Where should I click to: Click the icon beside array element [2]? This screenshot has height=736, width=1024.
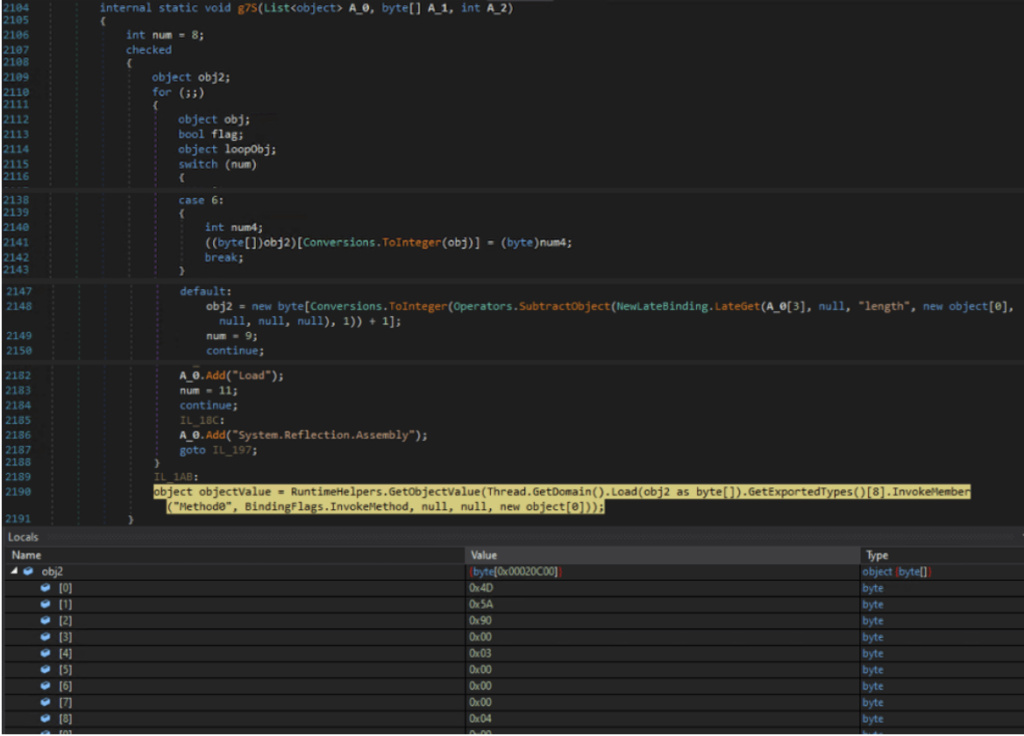click(45, 620)
